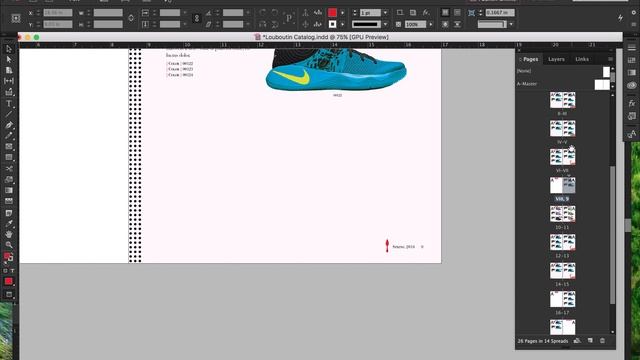Screen dimensions: 640x360
Task: Select the Hand tool
Action: [x=9, y=234]
